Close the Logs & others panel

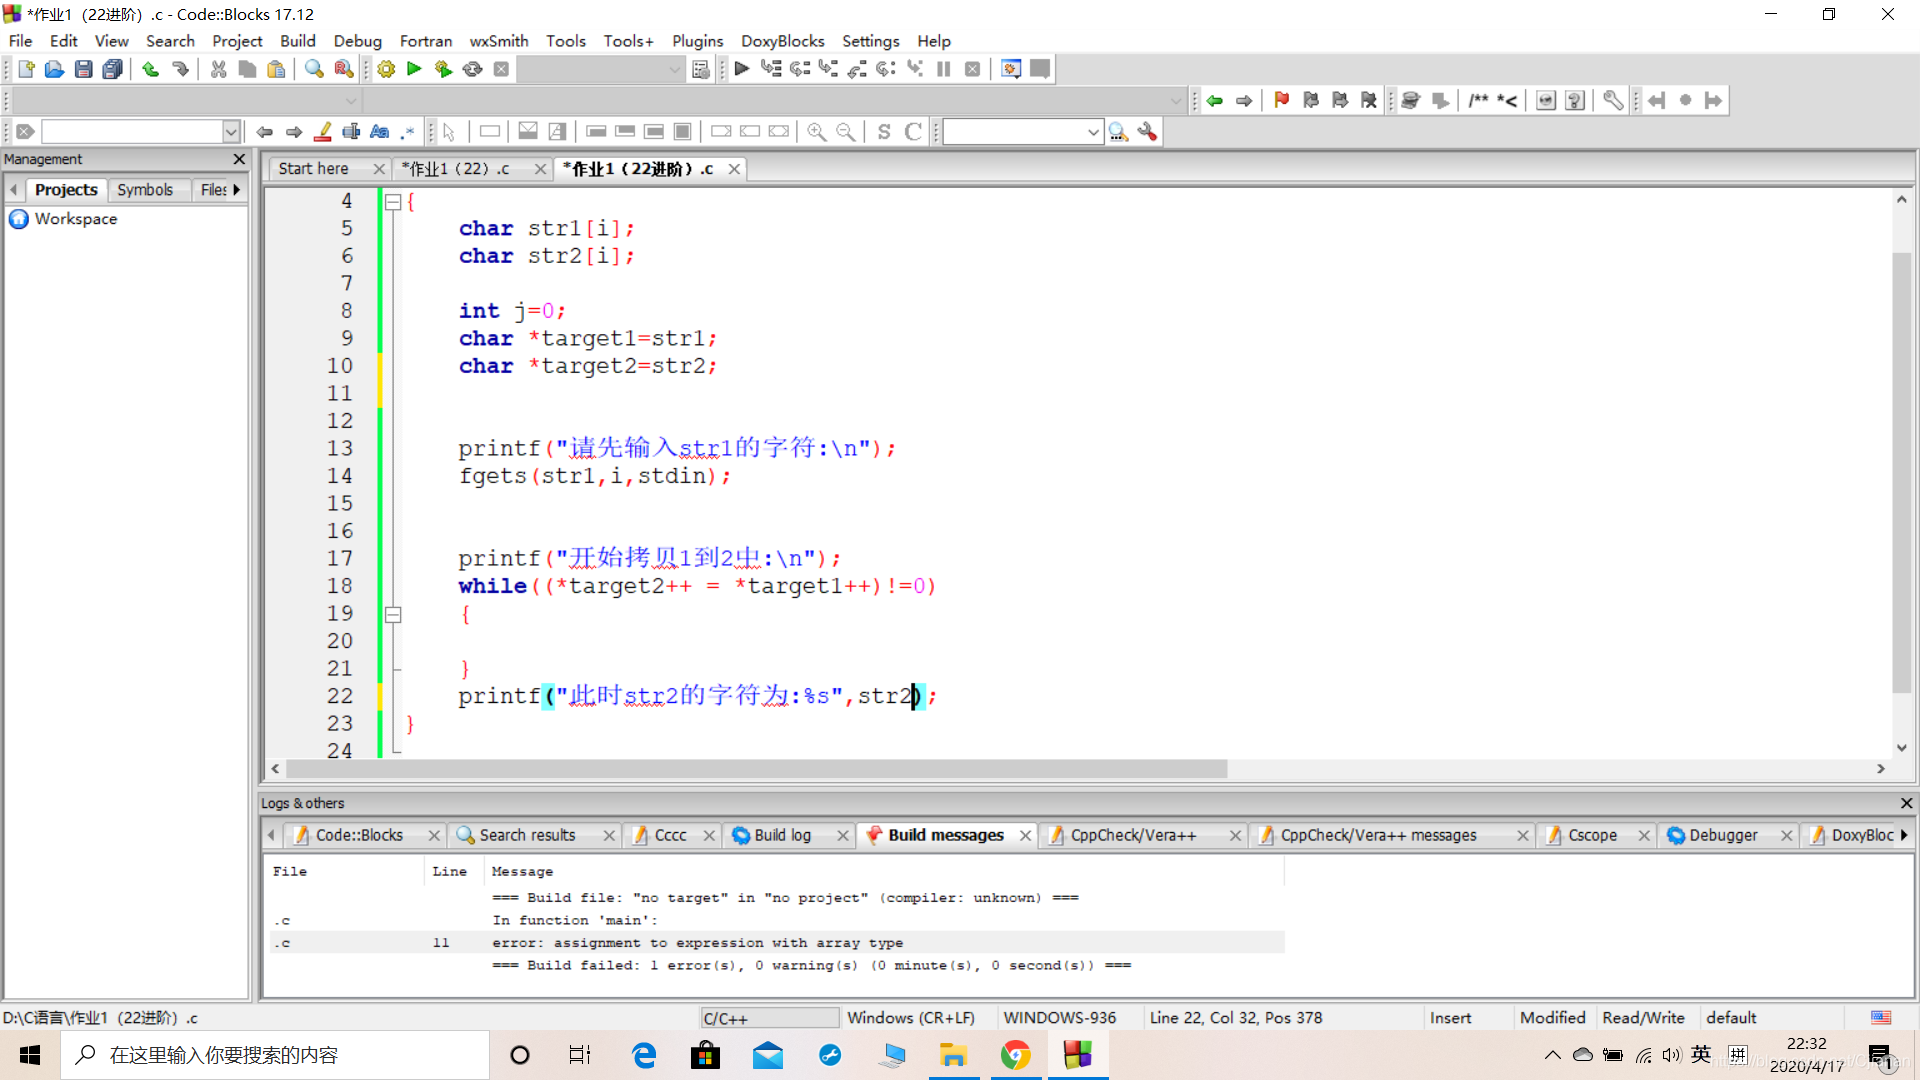[1906, 803]
